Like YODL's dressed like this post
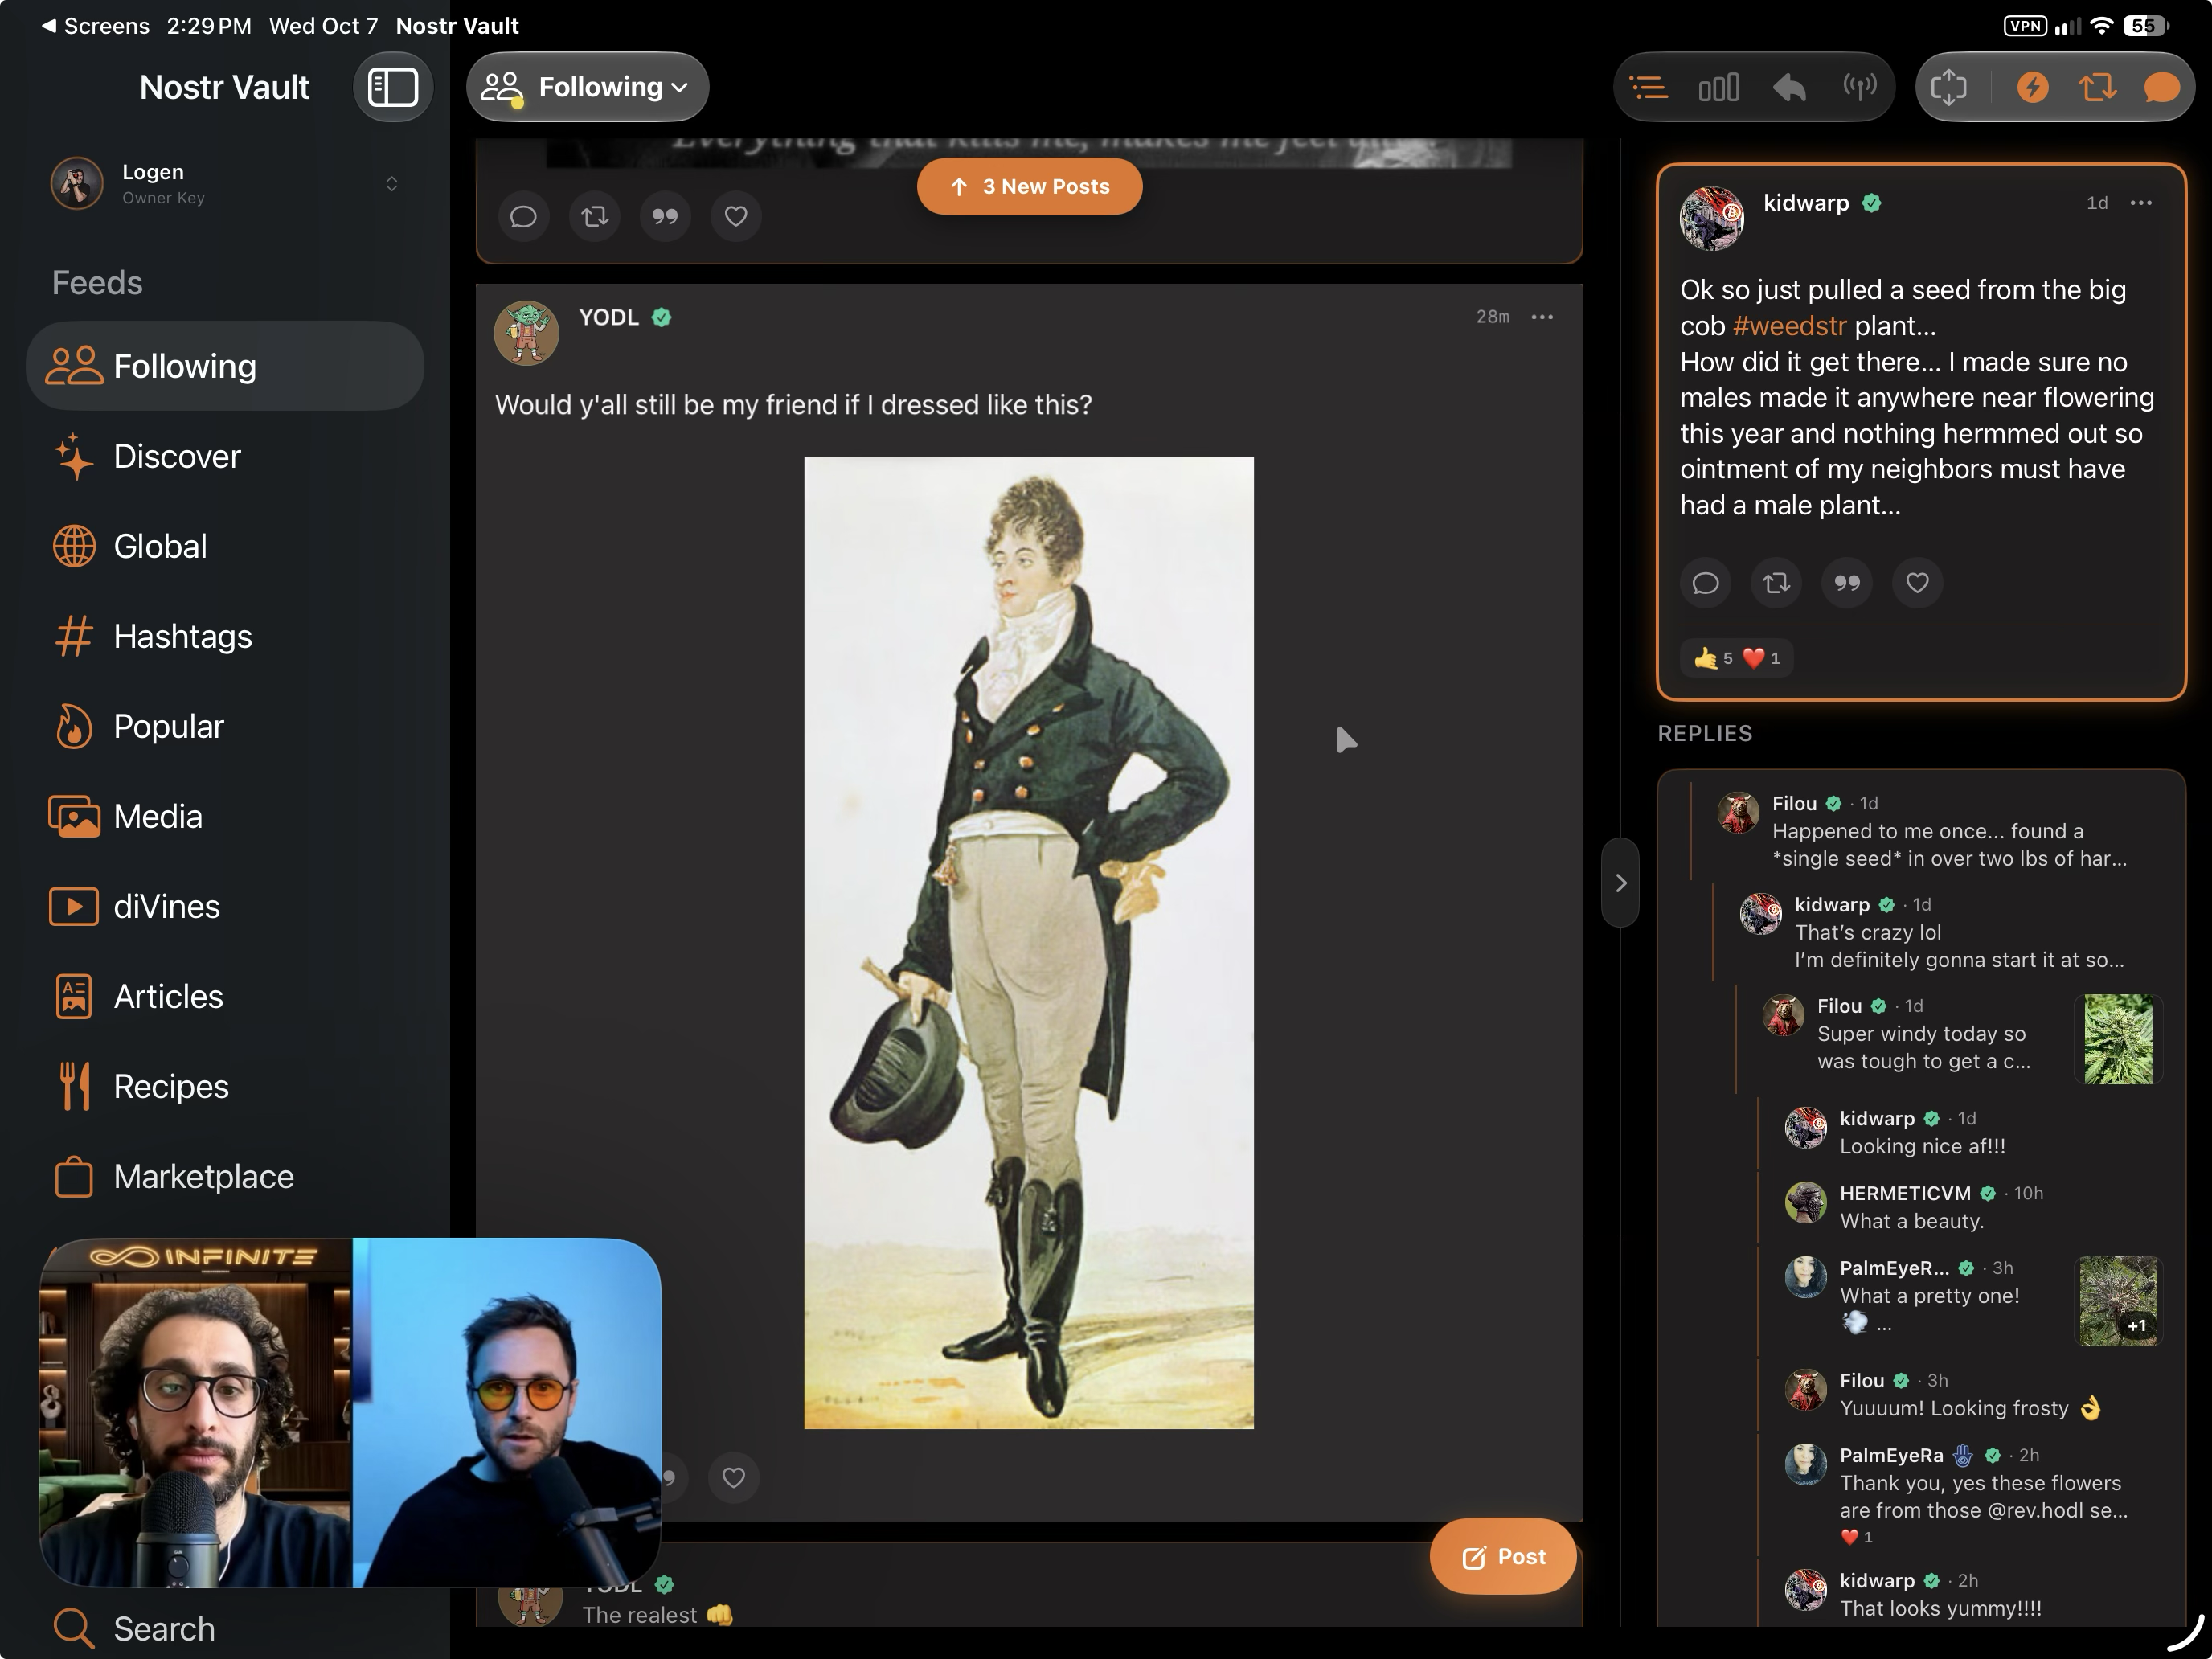This screenshot has width=2212, height=1659. 733,1477
